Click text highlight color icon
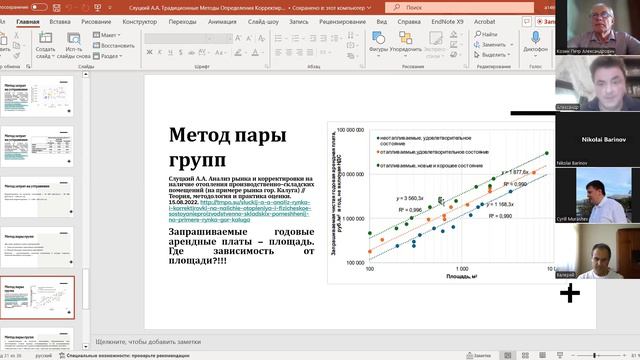 (x=238, y=52)
